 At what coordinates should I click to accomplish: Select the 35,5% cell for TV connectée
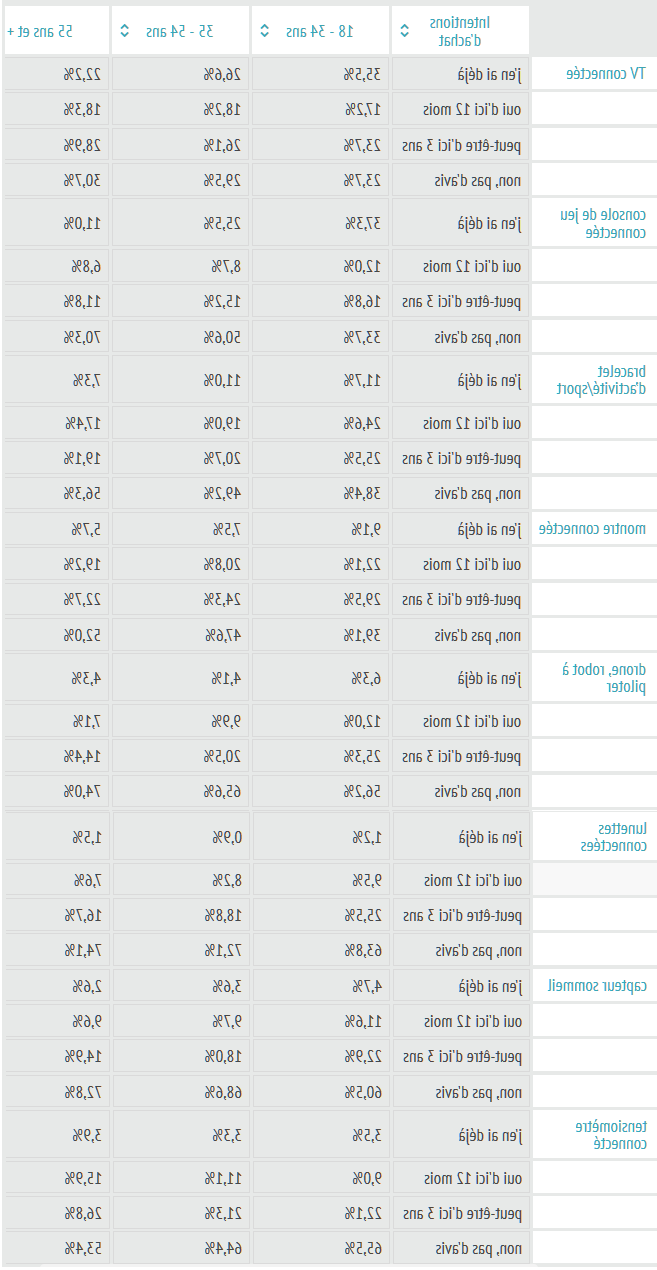coord(321,74)
